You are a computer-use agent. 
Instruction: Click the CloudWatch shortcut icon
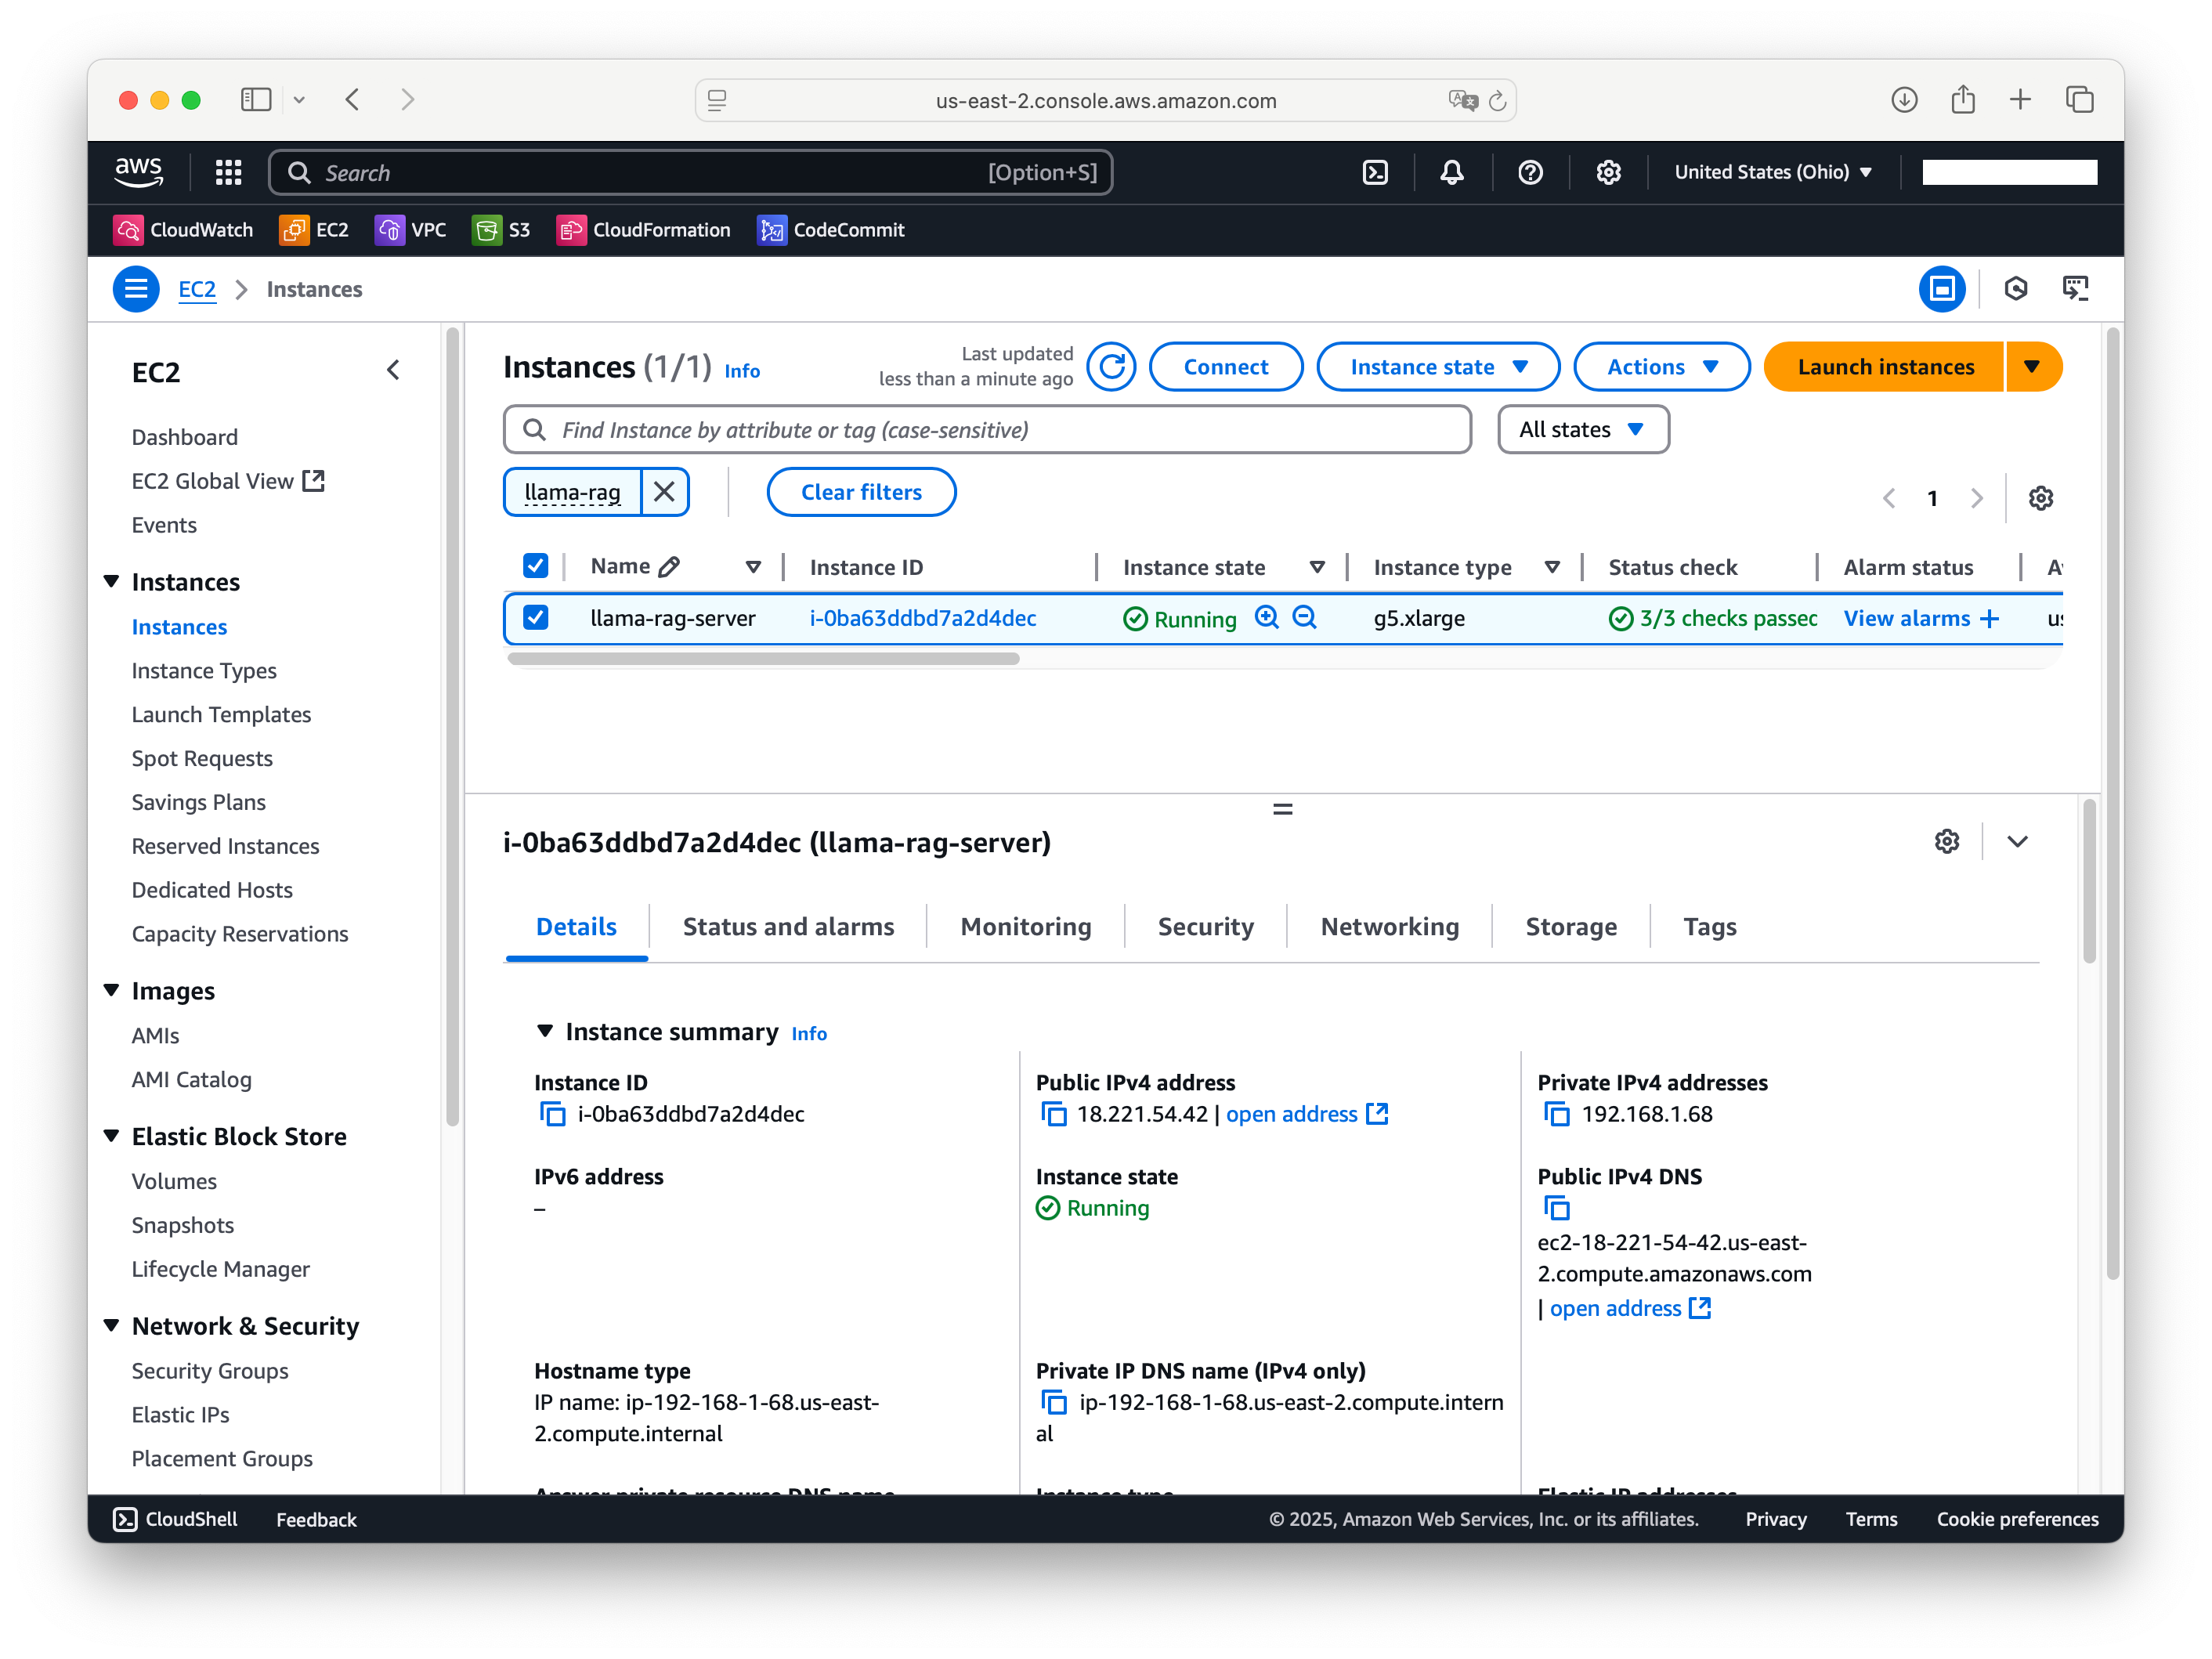click(128, 230)
